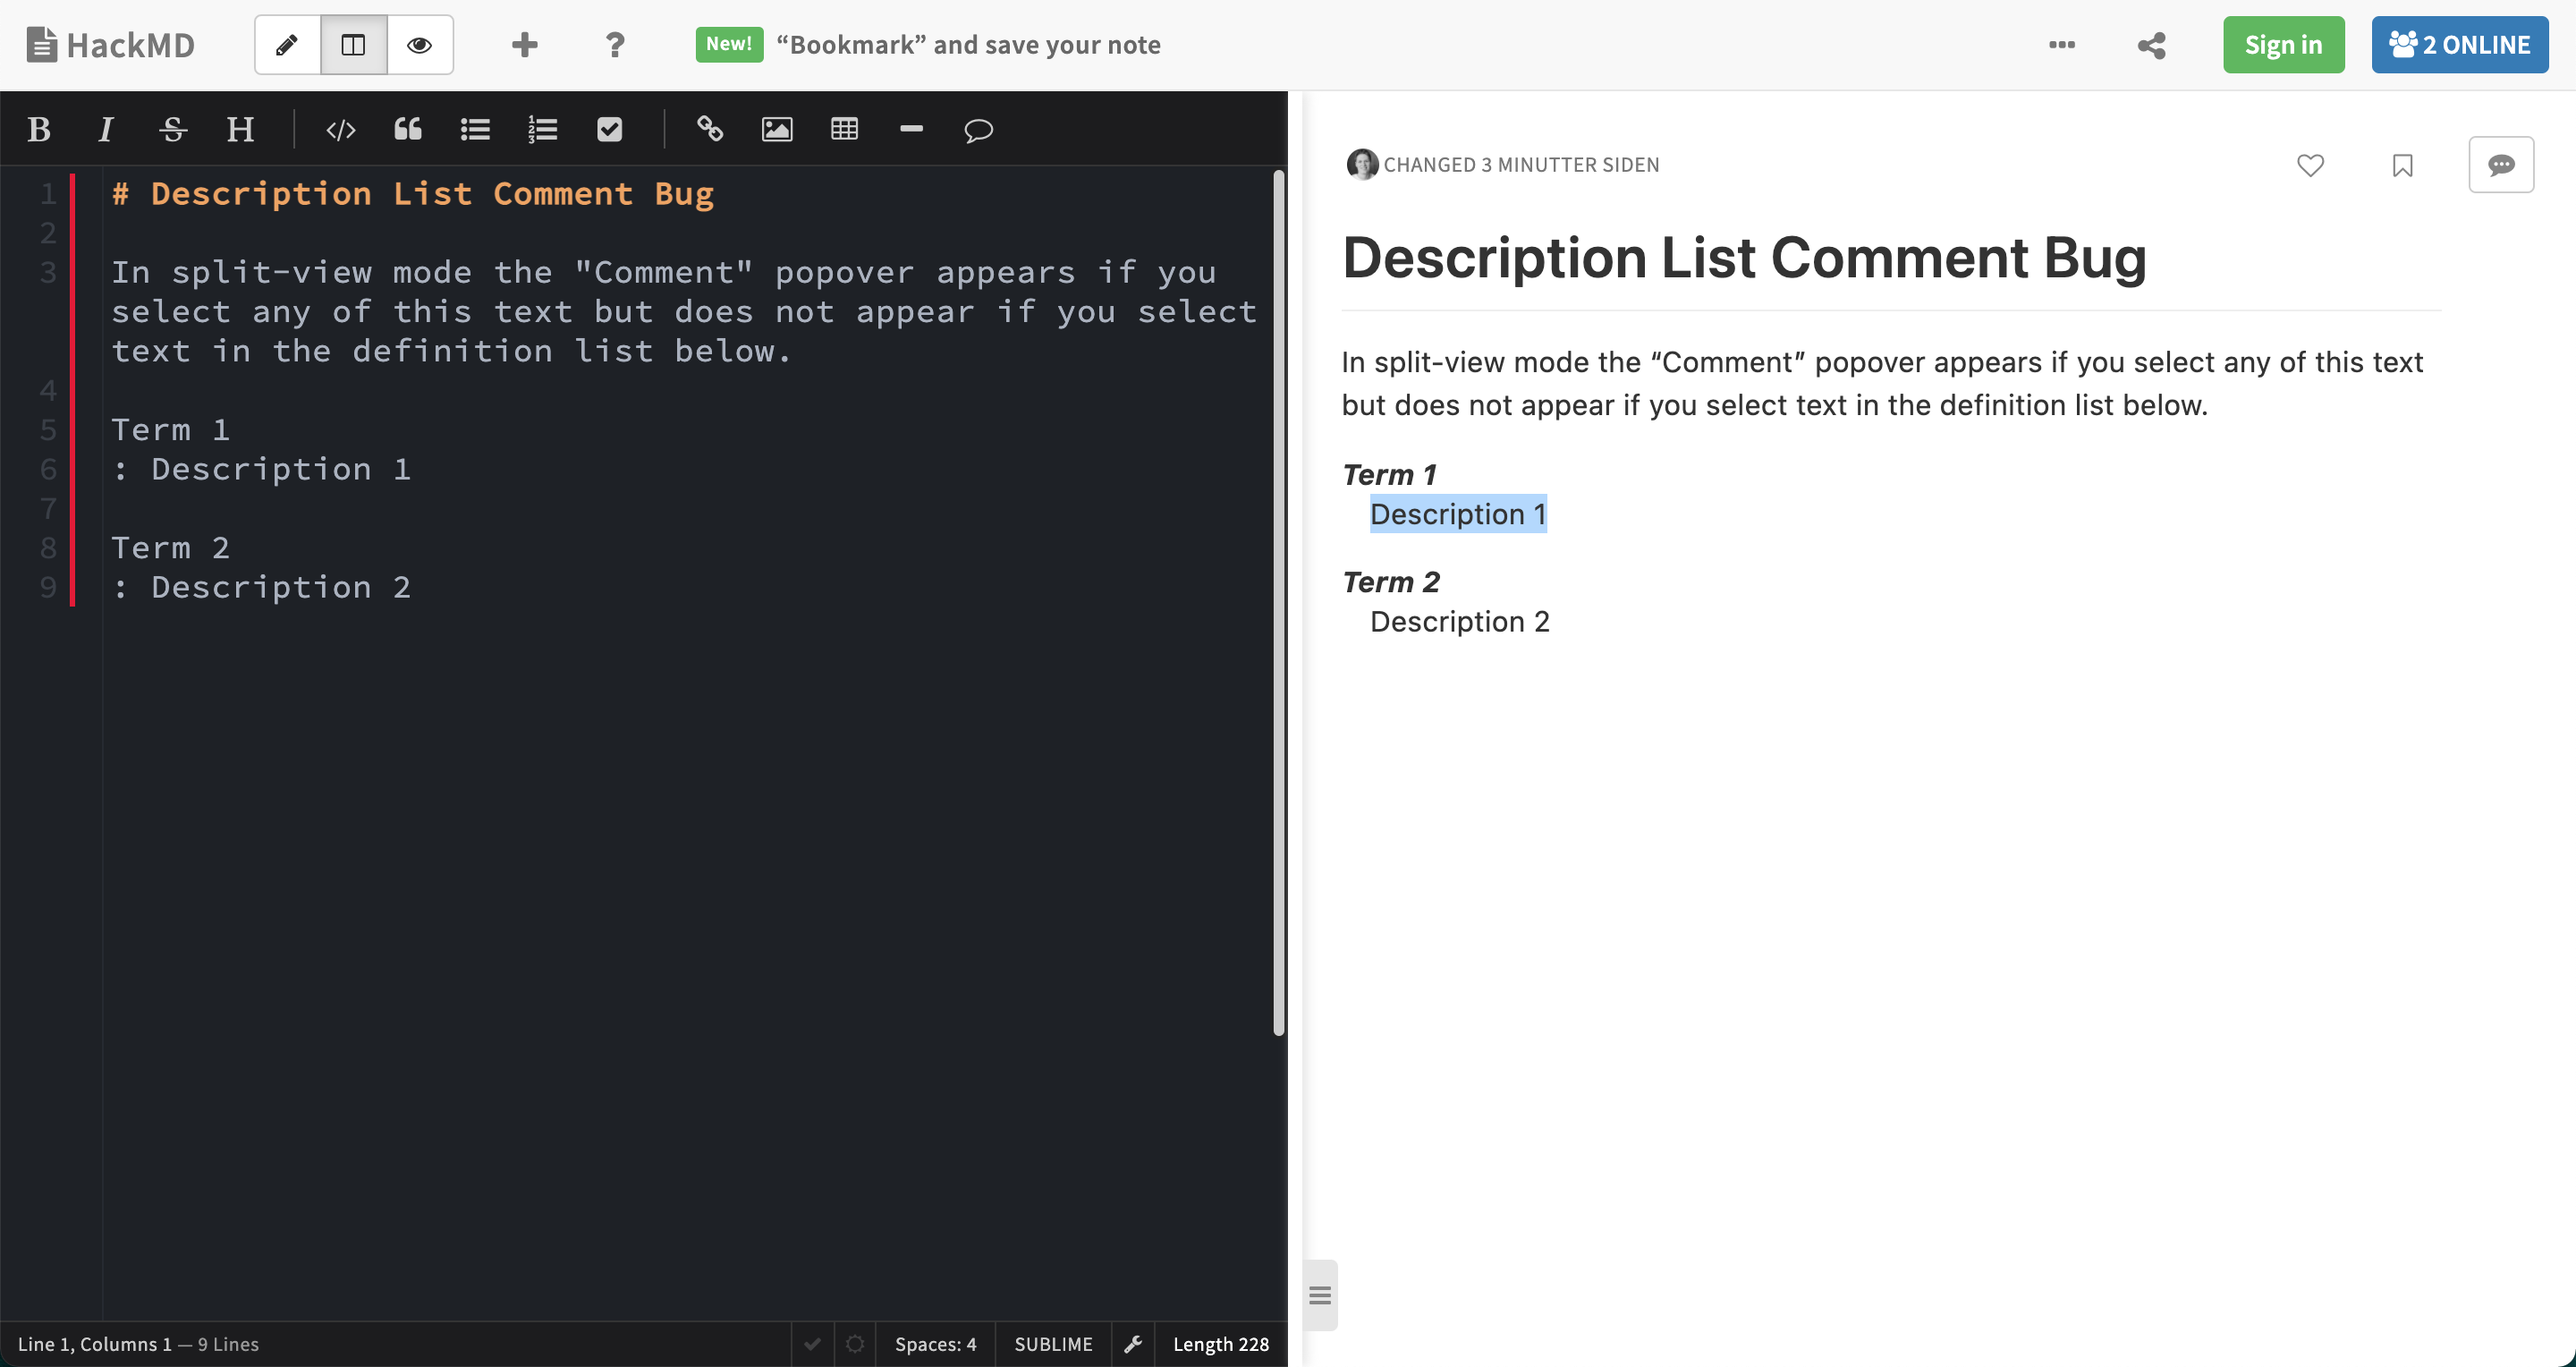This screenshot has height=1367, width=2576.
Task: Insert a horizontal rule
Action: point(911,129)
